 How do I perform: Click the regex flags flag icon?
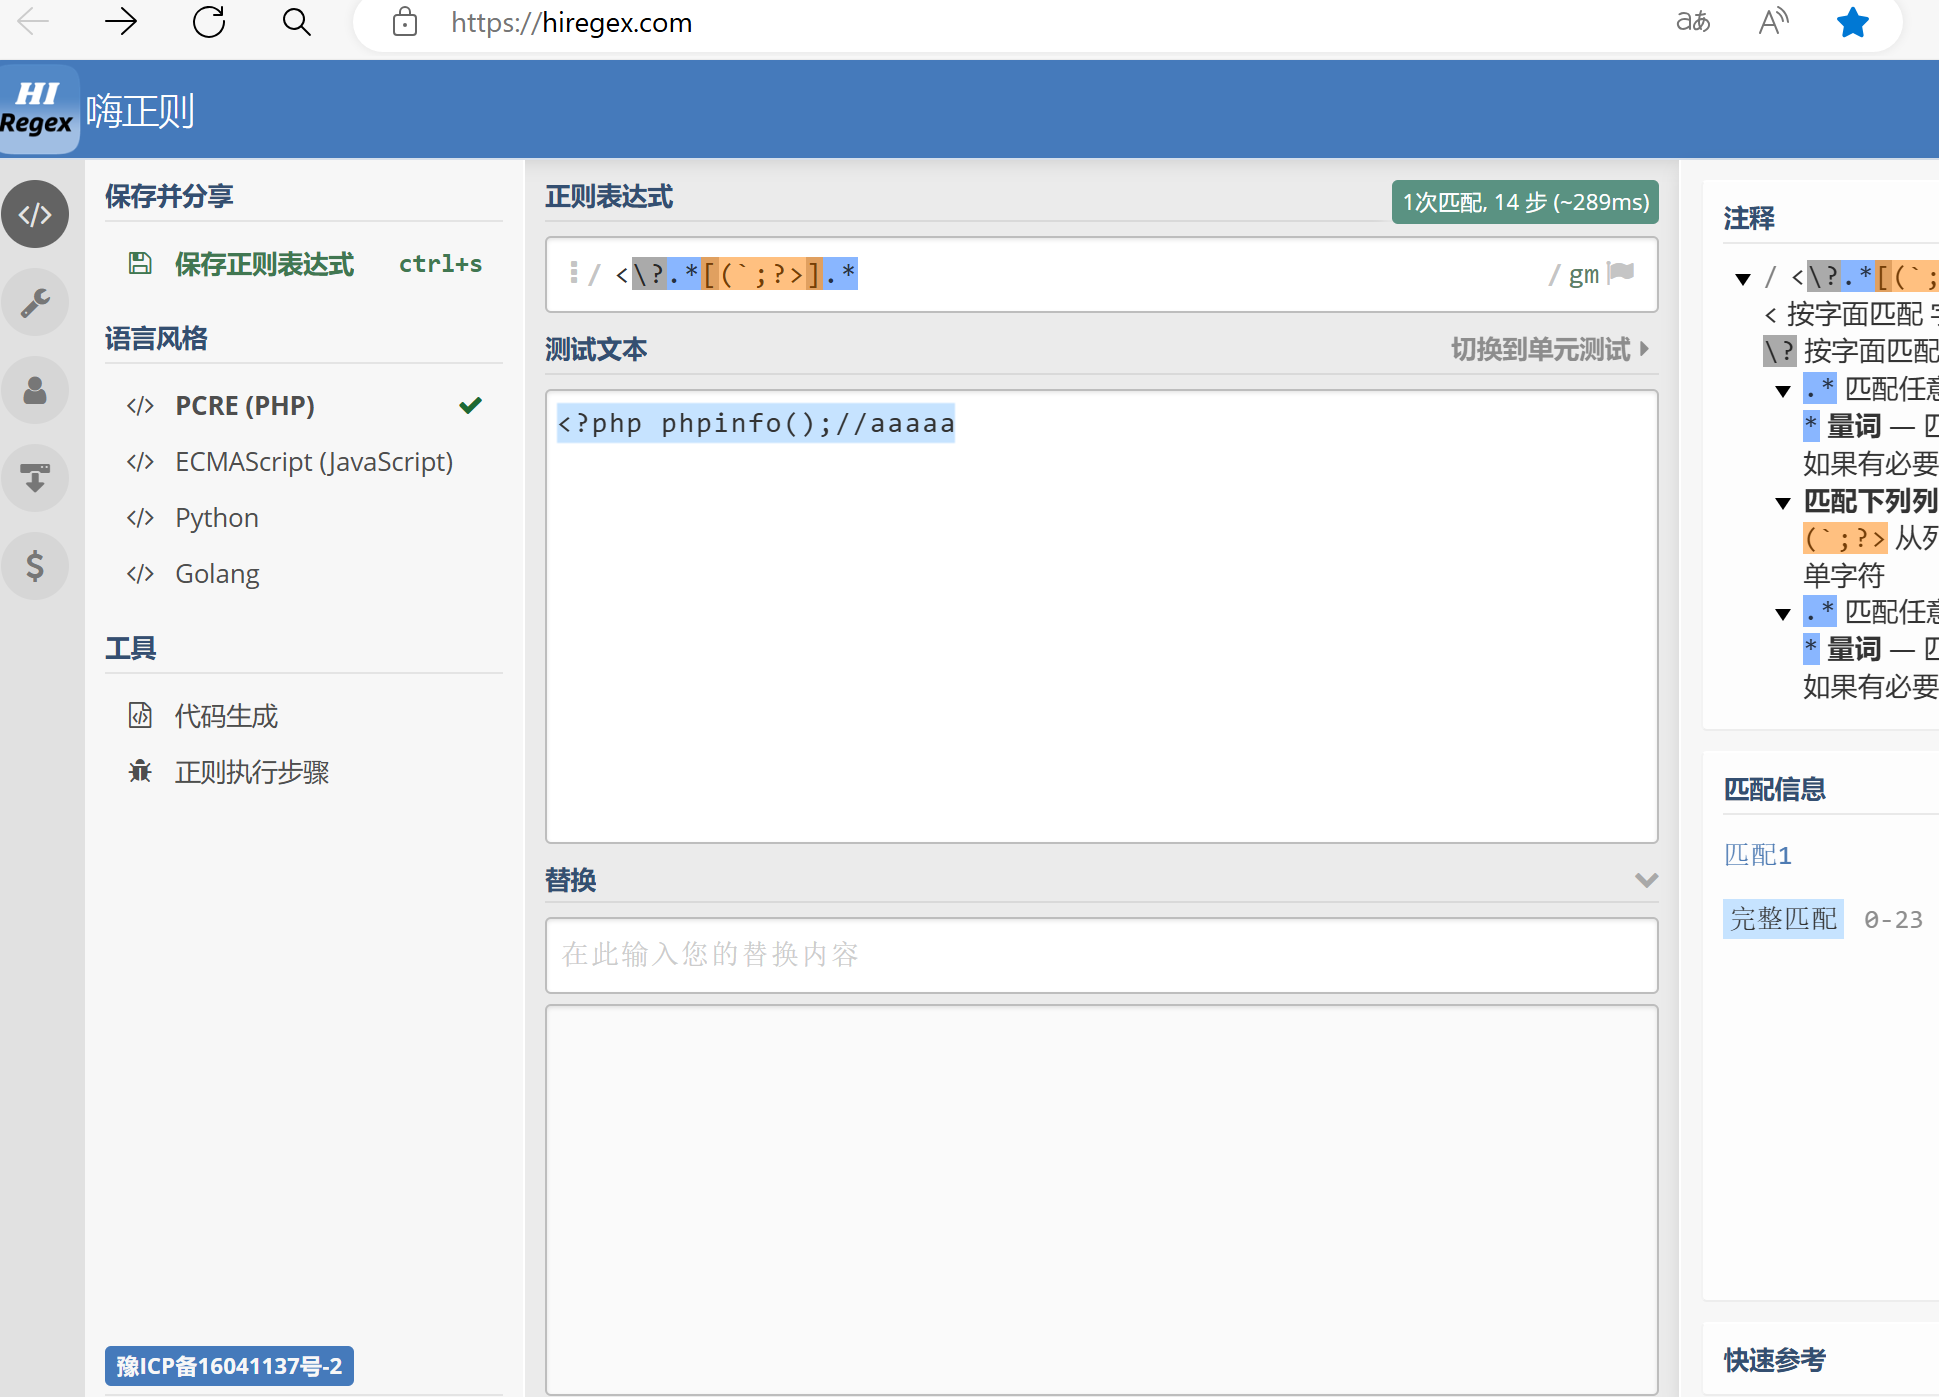[x=1621, y=273]
